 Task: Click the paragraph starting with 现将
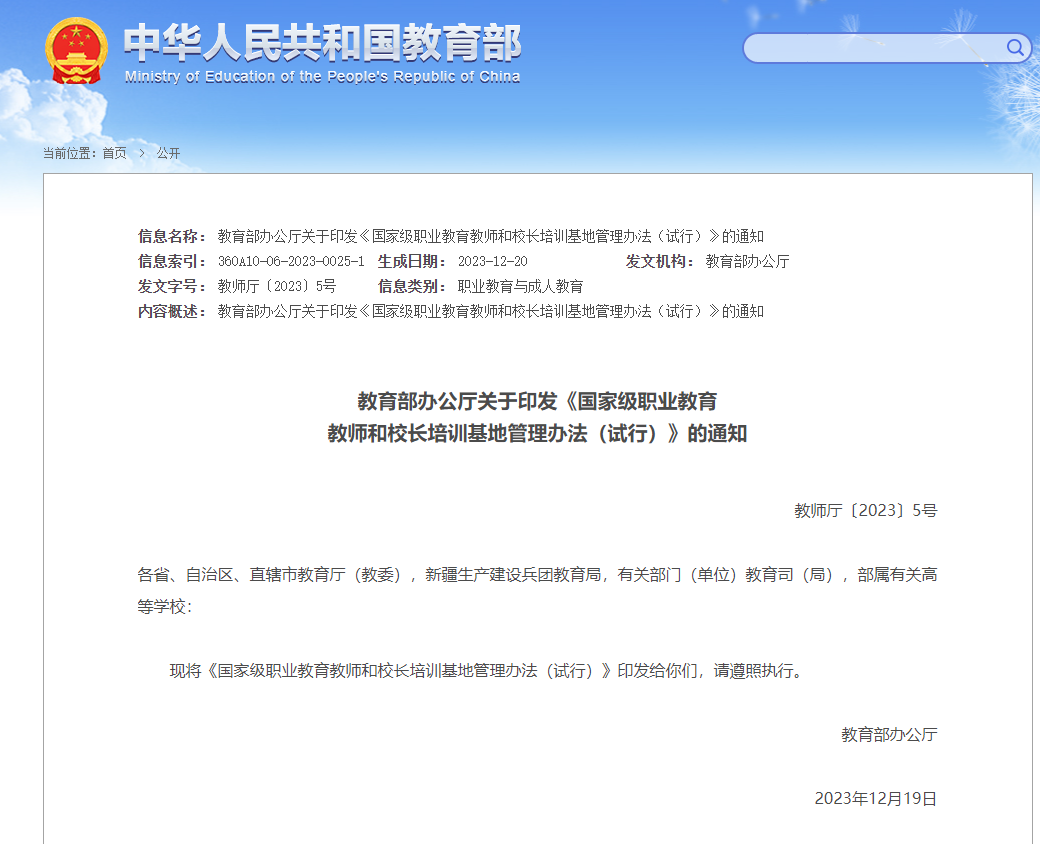tap(486, 670)
